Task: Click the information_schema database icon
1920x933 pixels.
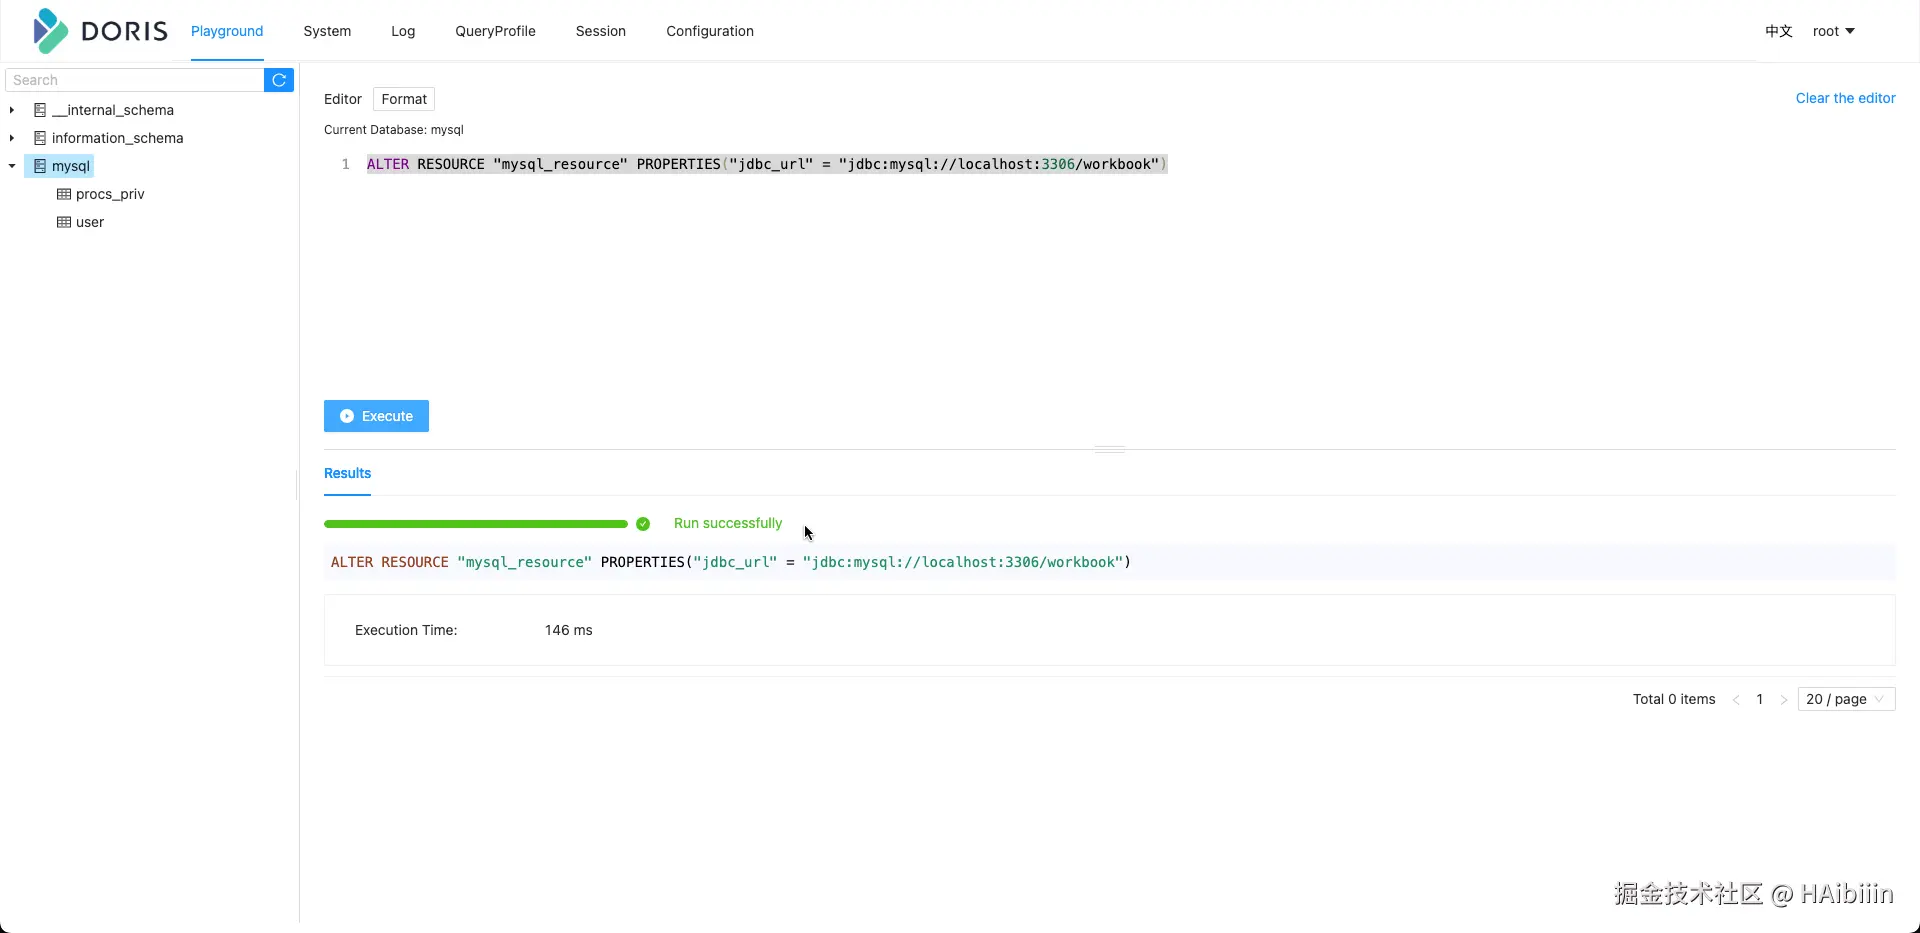Action: (40, 138)
